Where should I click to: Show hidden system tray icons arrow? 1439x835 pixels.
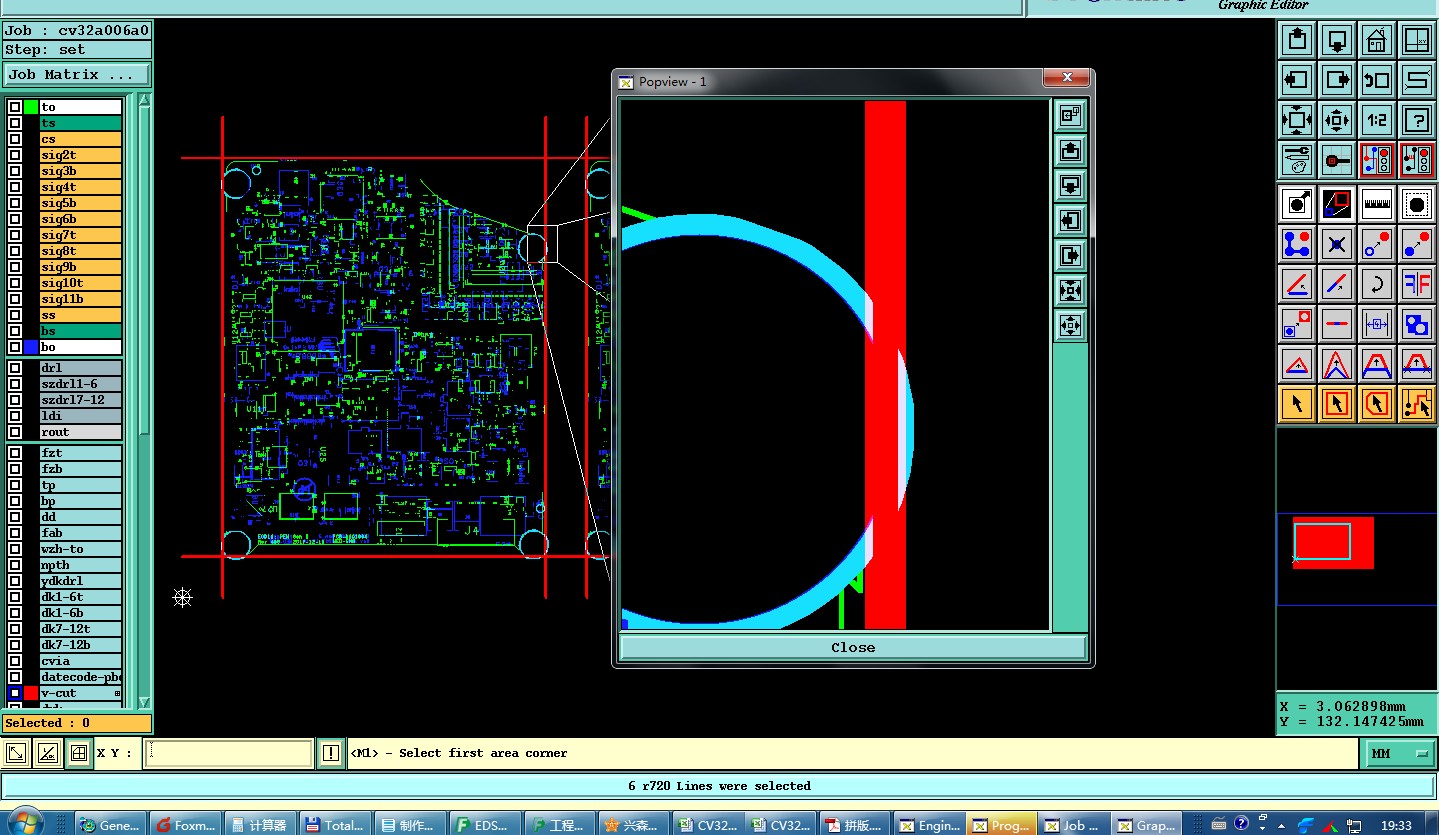coord(1281,825)
